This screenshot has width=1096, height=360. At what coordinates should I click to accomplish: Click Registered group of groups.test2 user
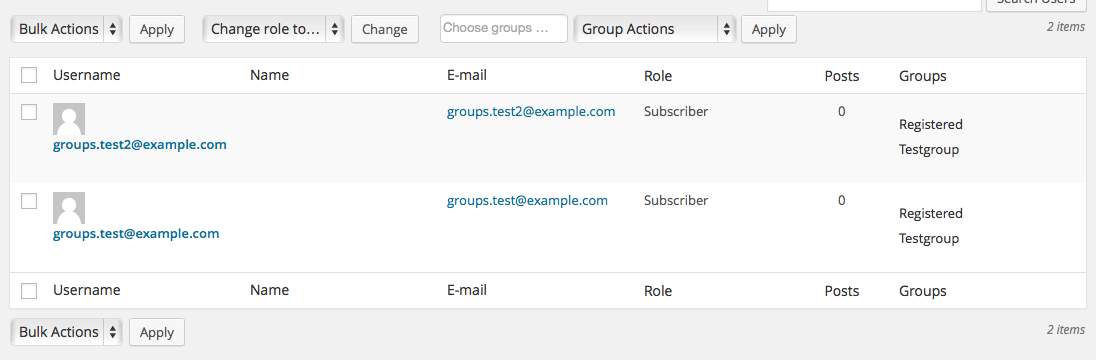pyautogui.click(x=931, y=124)
